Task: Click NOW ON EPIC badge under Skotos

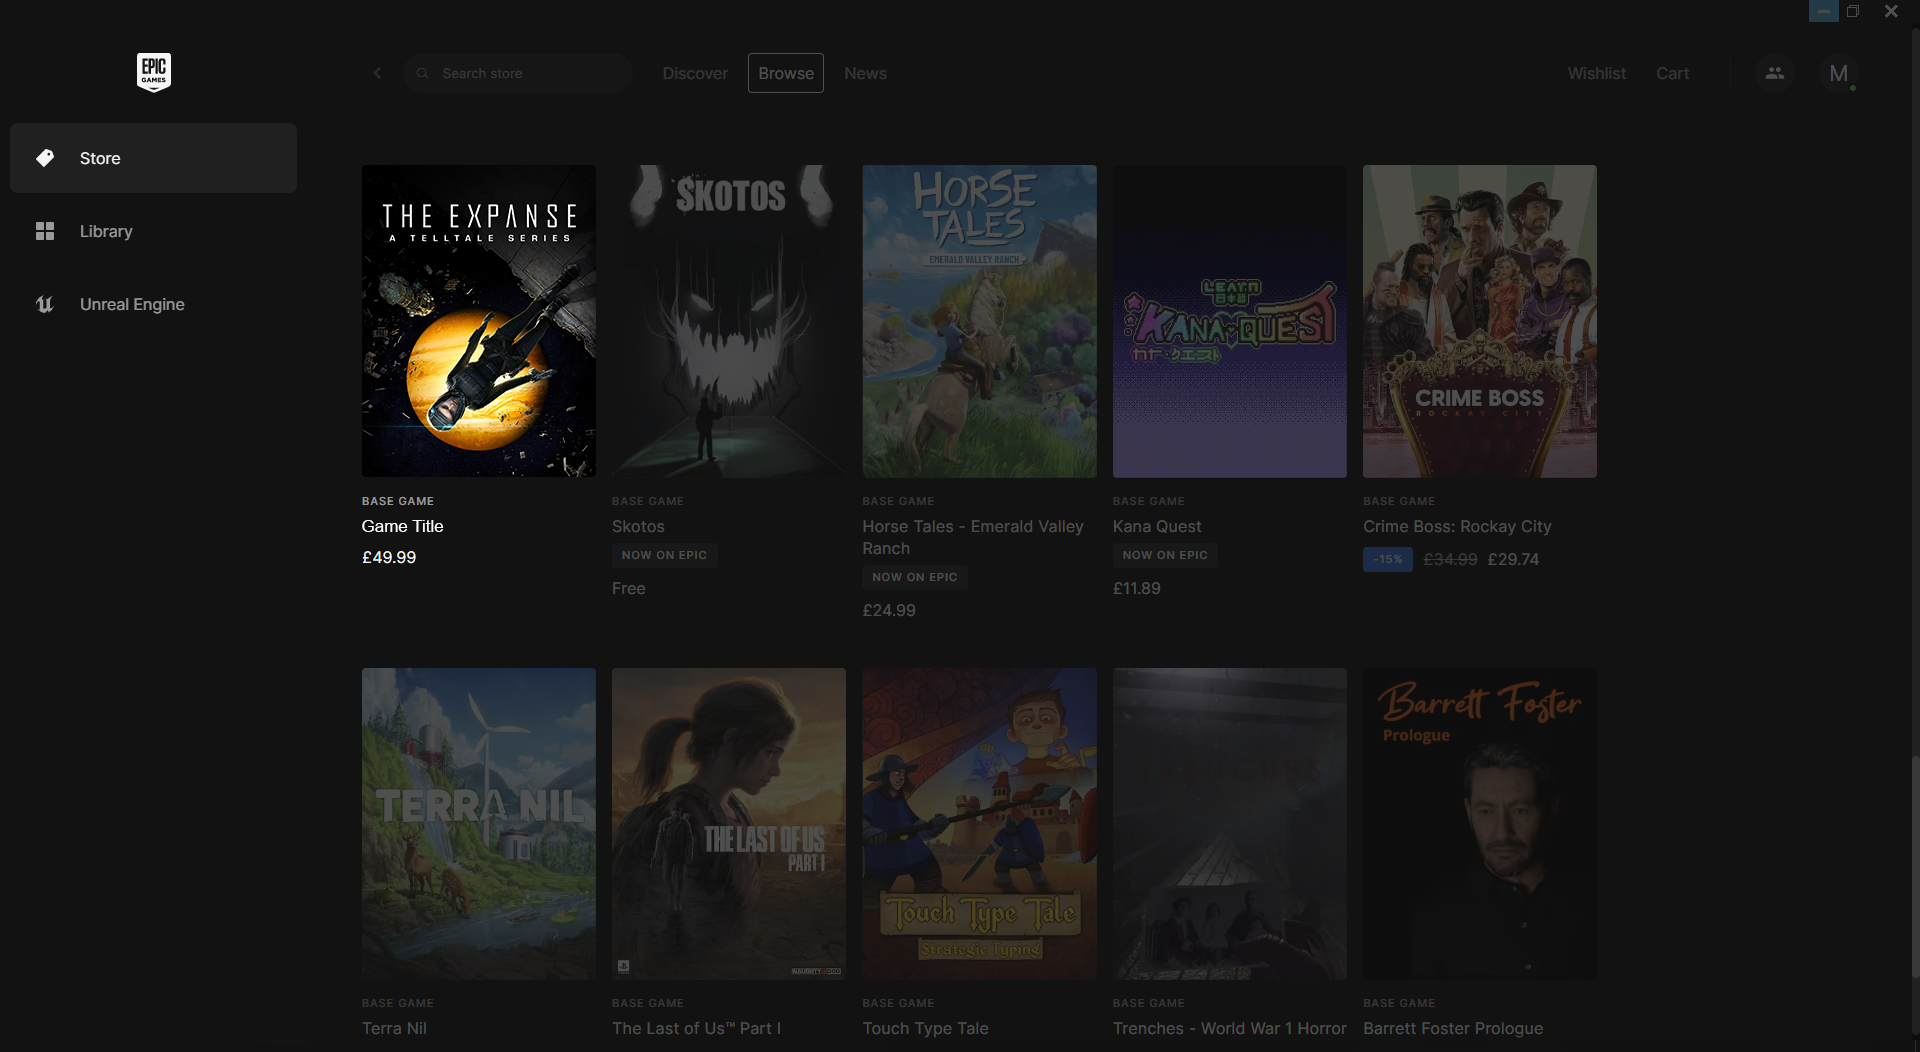Action: [664, 555]
